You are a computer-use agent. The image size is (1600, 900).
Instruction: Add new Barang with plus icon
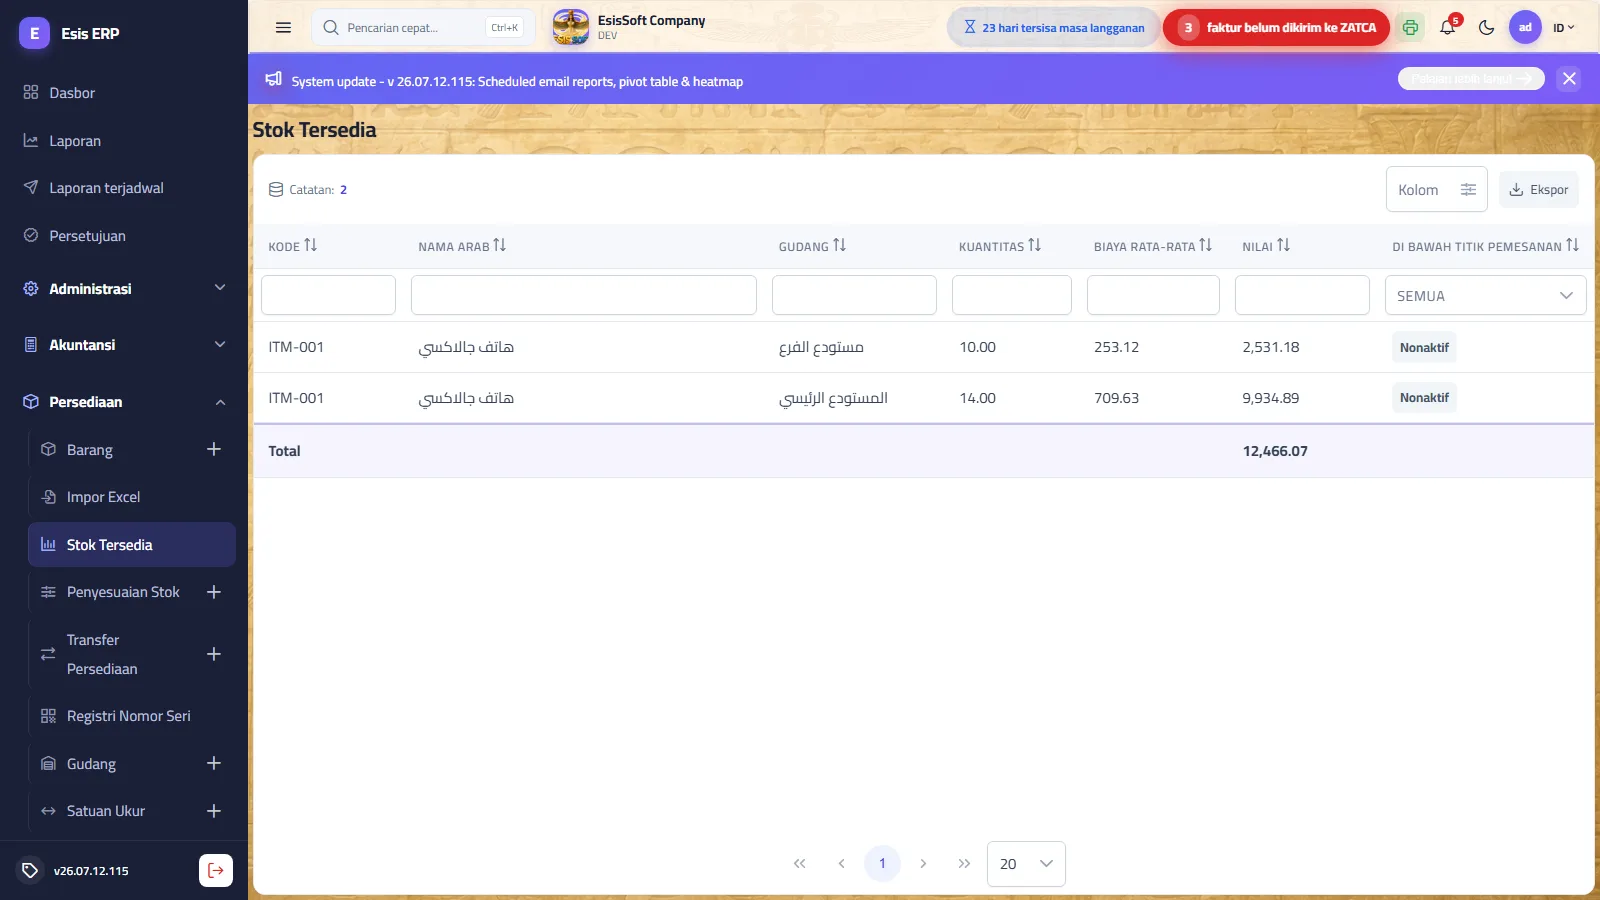pyautogui.click(x=214, y=449)
